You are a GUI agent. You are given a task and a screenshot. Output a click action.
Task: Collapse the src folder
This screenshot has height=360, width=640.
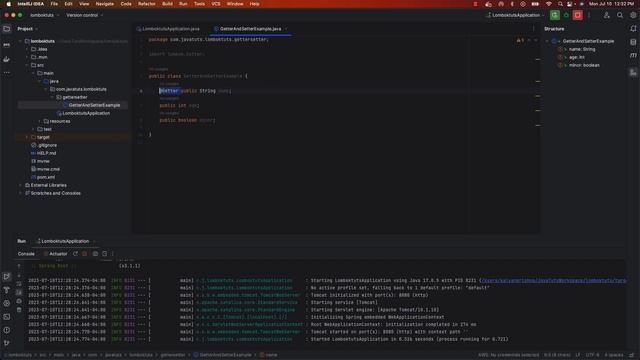click(27, 65)
